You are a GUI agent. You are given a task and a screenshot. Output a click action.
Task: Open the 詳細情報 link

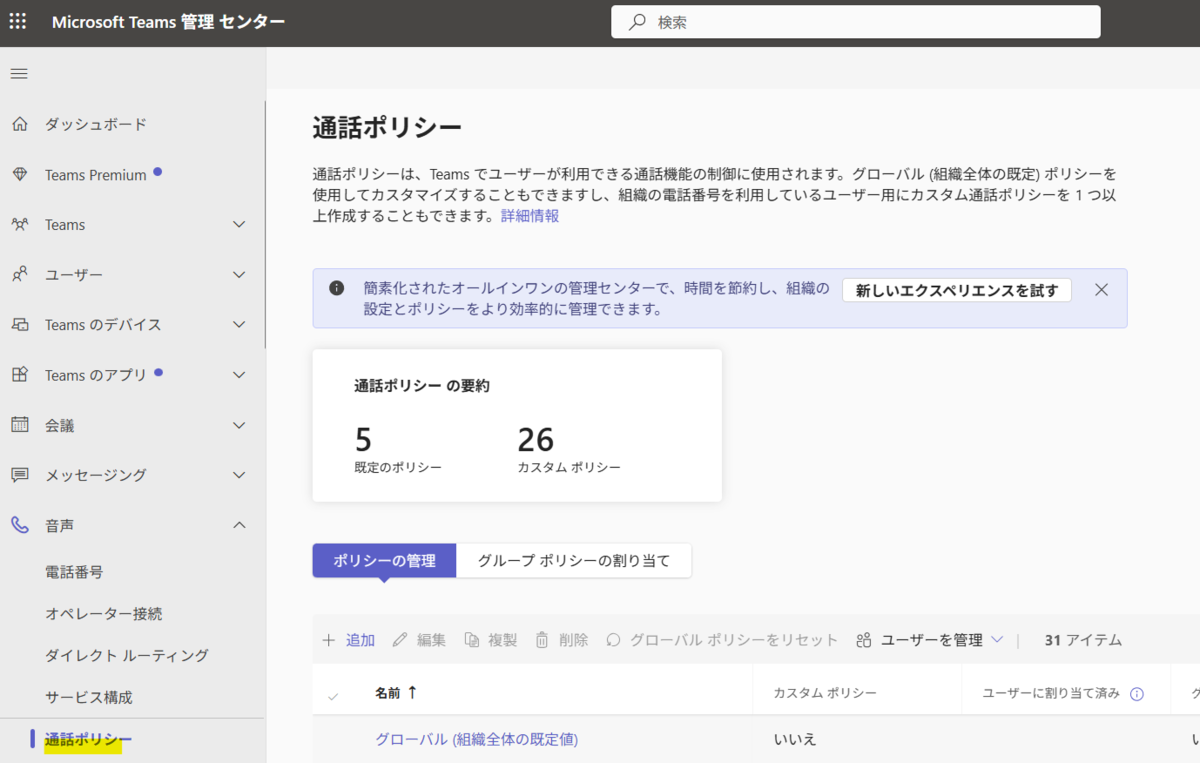[530, 215]
